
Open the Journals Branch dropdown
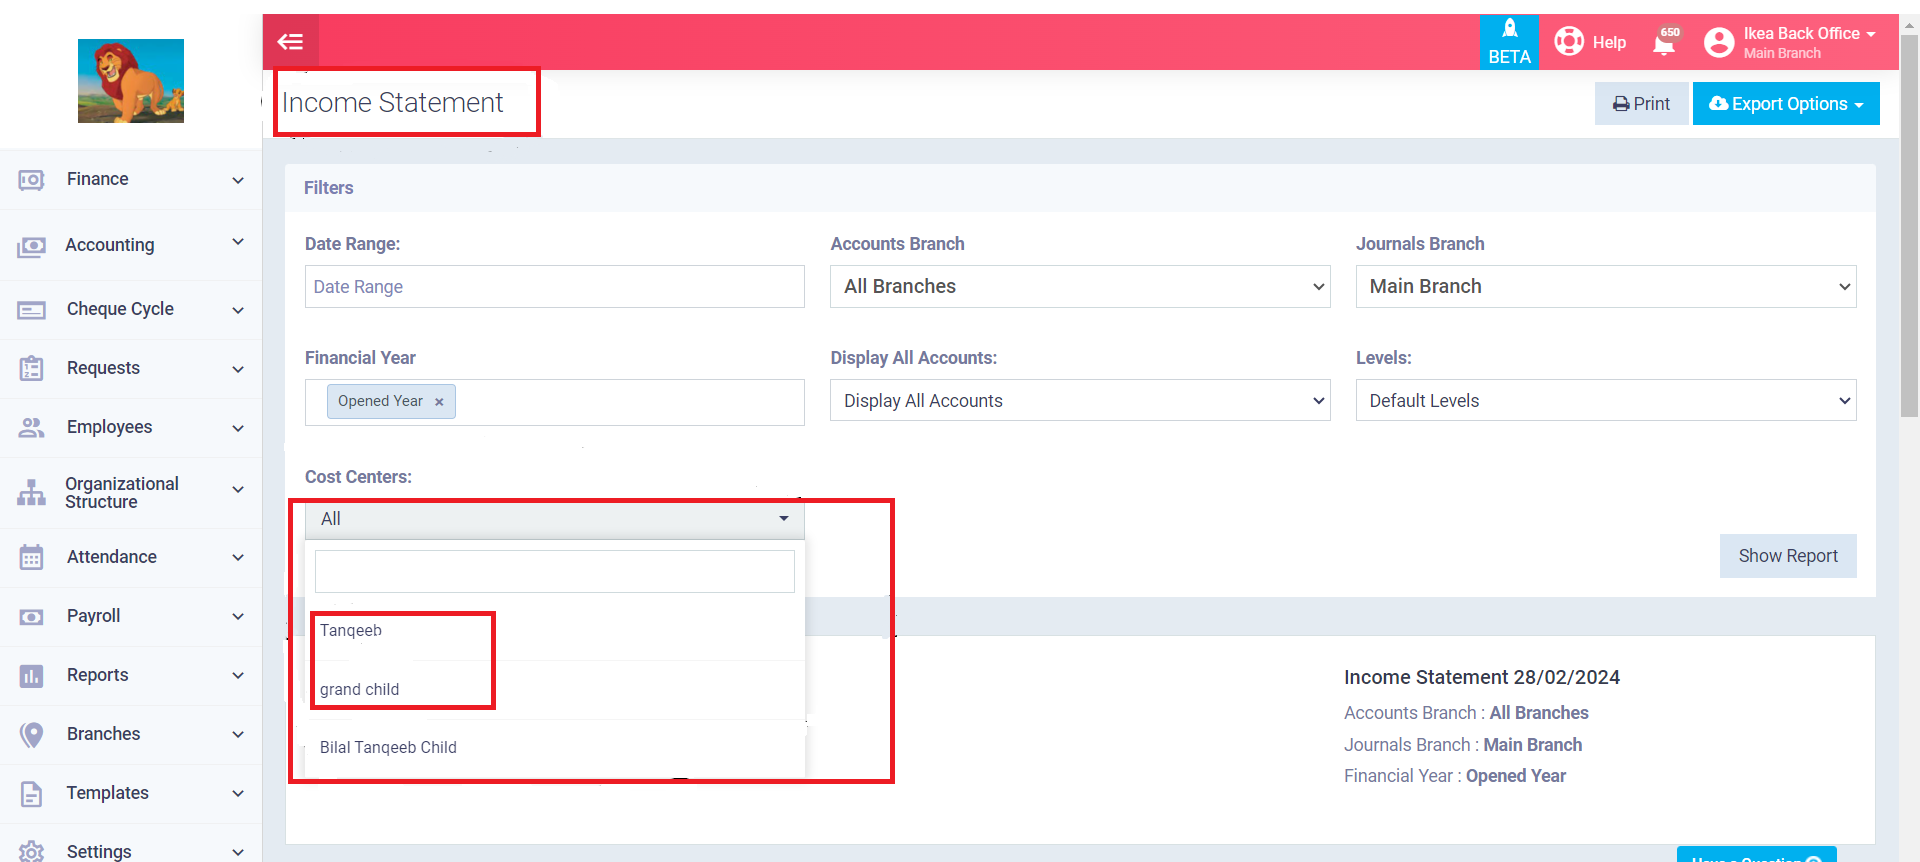click(x=1605, y=287)
